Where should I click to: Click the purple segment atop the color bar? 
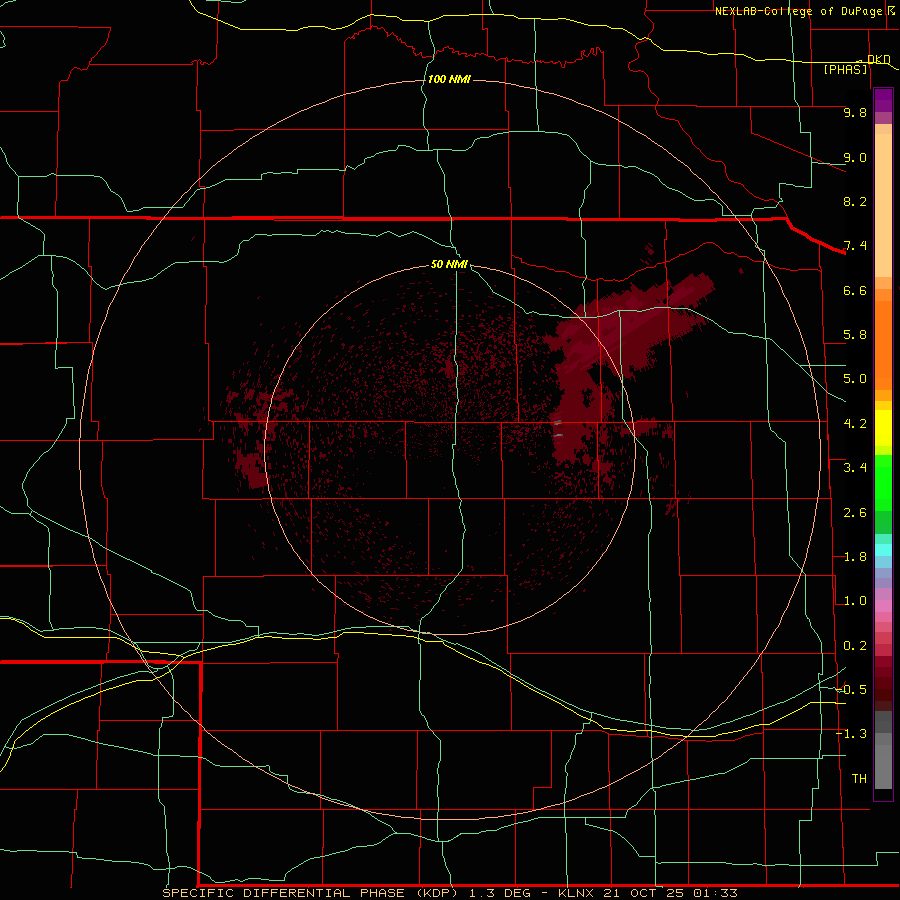[x=883, y=100]
